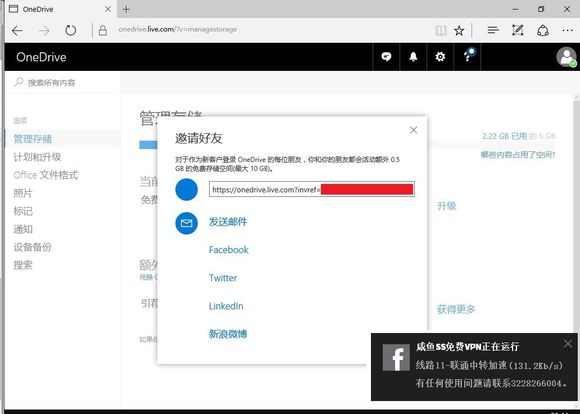Open Edge more actions ellipsis menu

(x=567, y=30)
